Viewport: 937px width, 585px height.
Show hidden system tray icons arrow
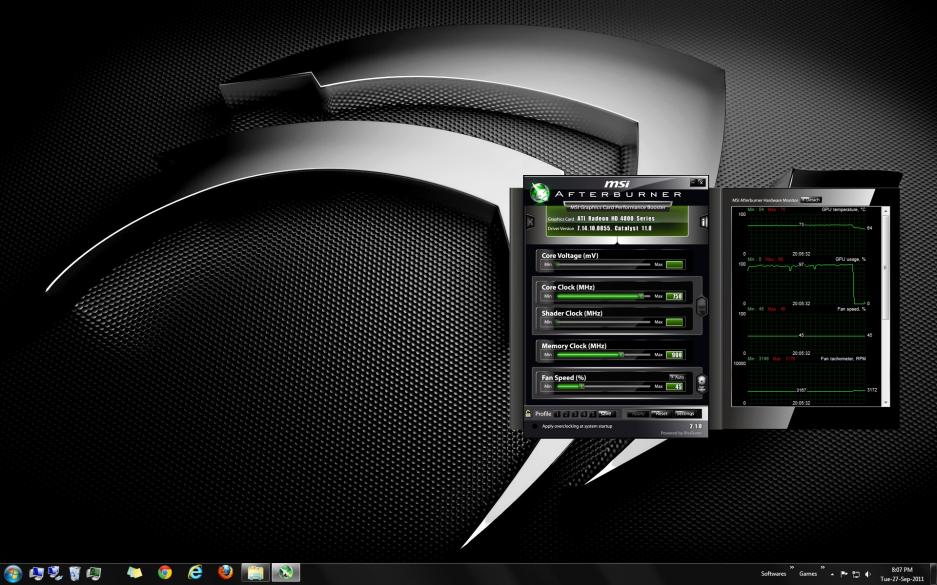tap(832, 574)
